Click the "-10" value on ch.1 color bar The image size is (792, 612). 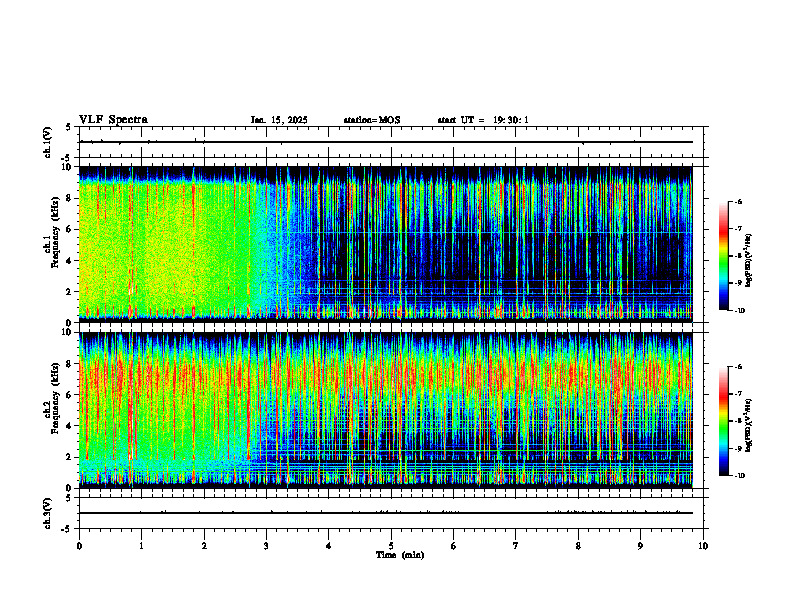click(739, 311)
